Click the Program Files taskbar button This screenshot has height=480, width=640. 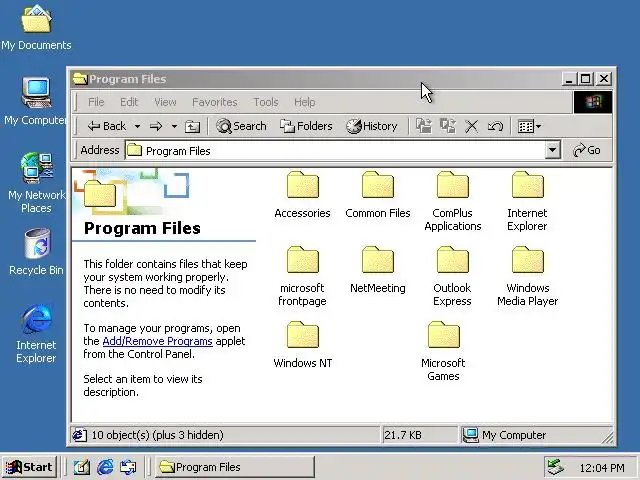coord(235,467)
